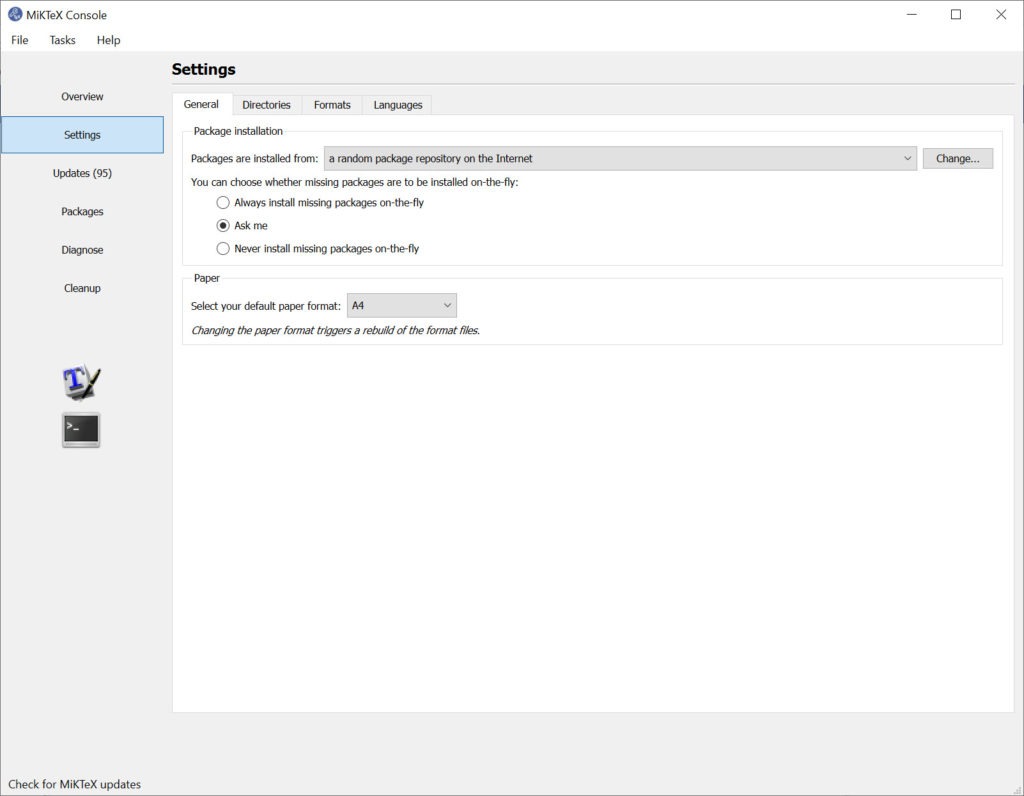Close the MiKTeX Console window
1024x796 pixels.
1000,14
